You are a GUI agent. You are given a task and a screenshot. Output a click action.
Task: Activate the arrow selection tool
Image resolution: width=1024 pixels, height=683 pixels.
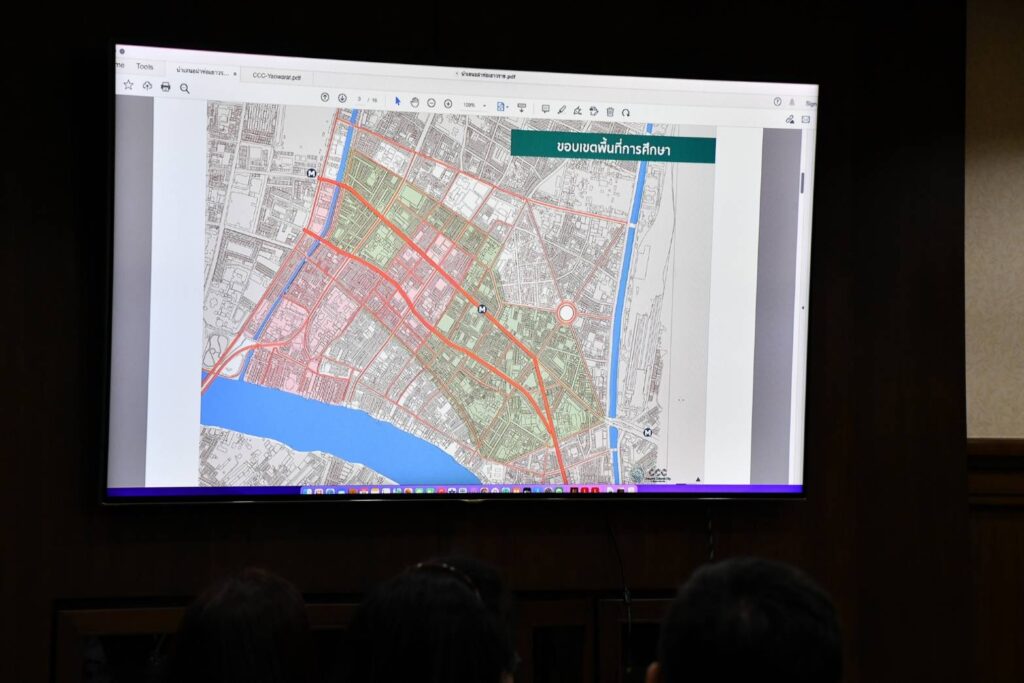tap(398, 101)
